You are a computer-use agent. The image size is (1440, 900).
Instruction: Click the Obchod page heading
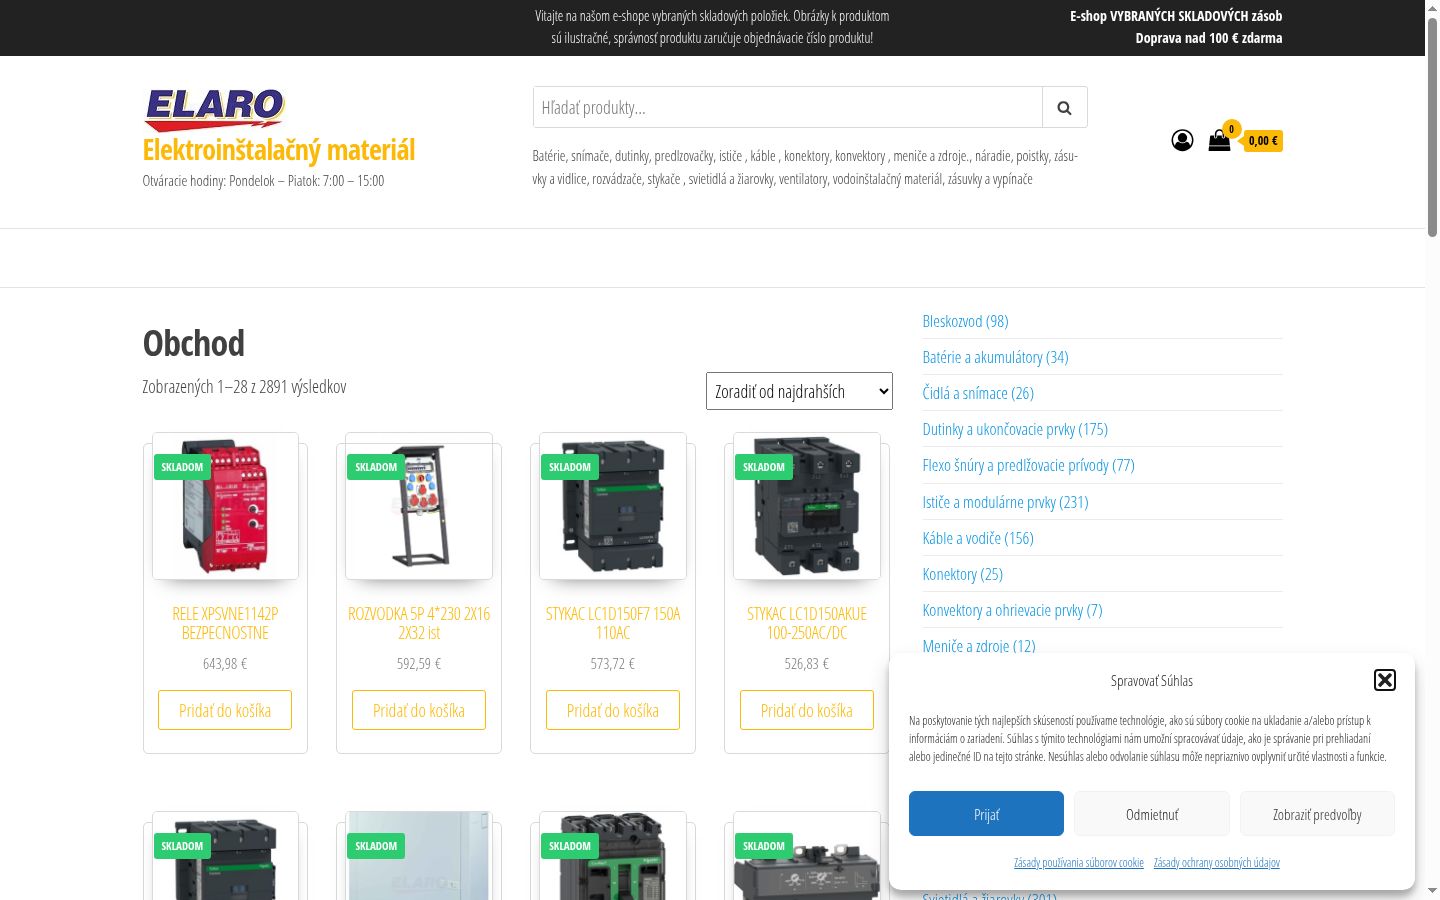click(x=194, y=343)
